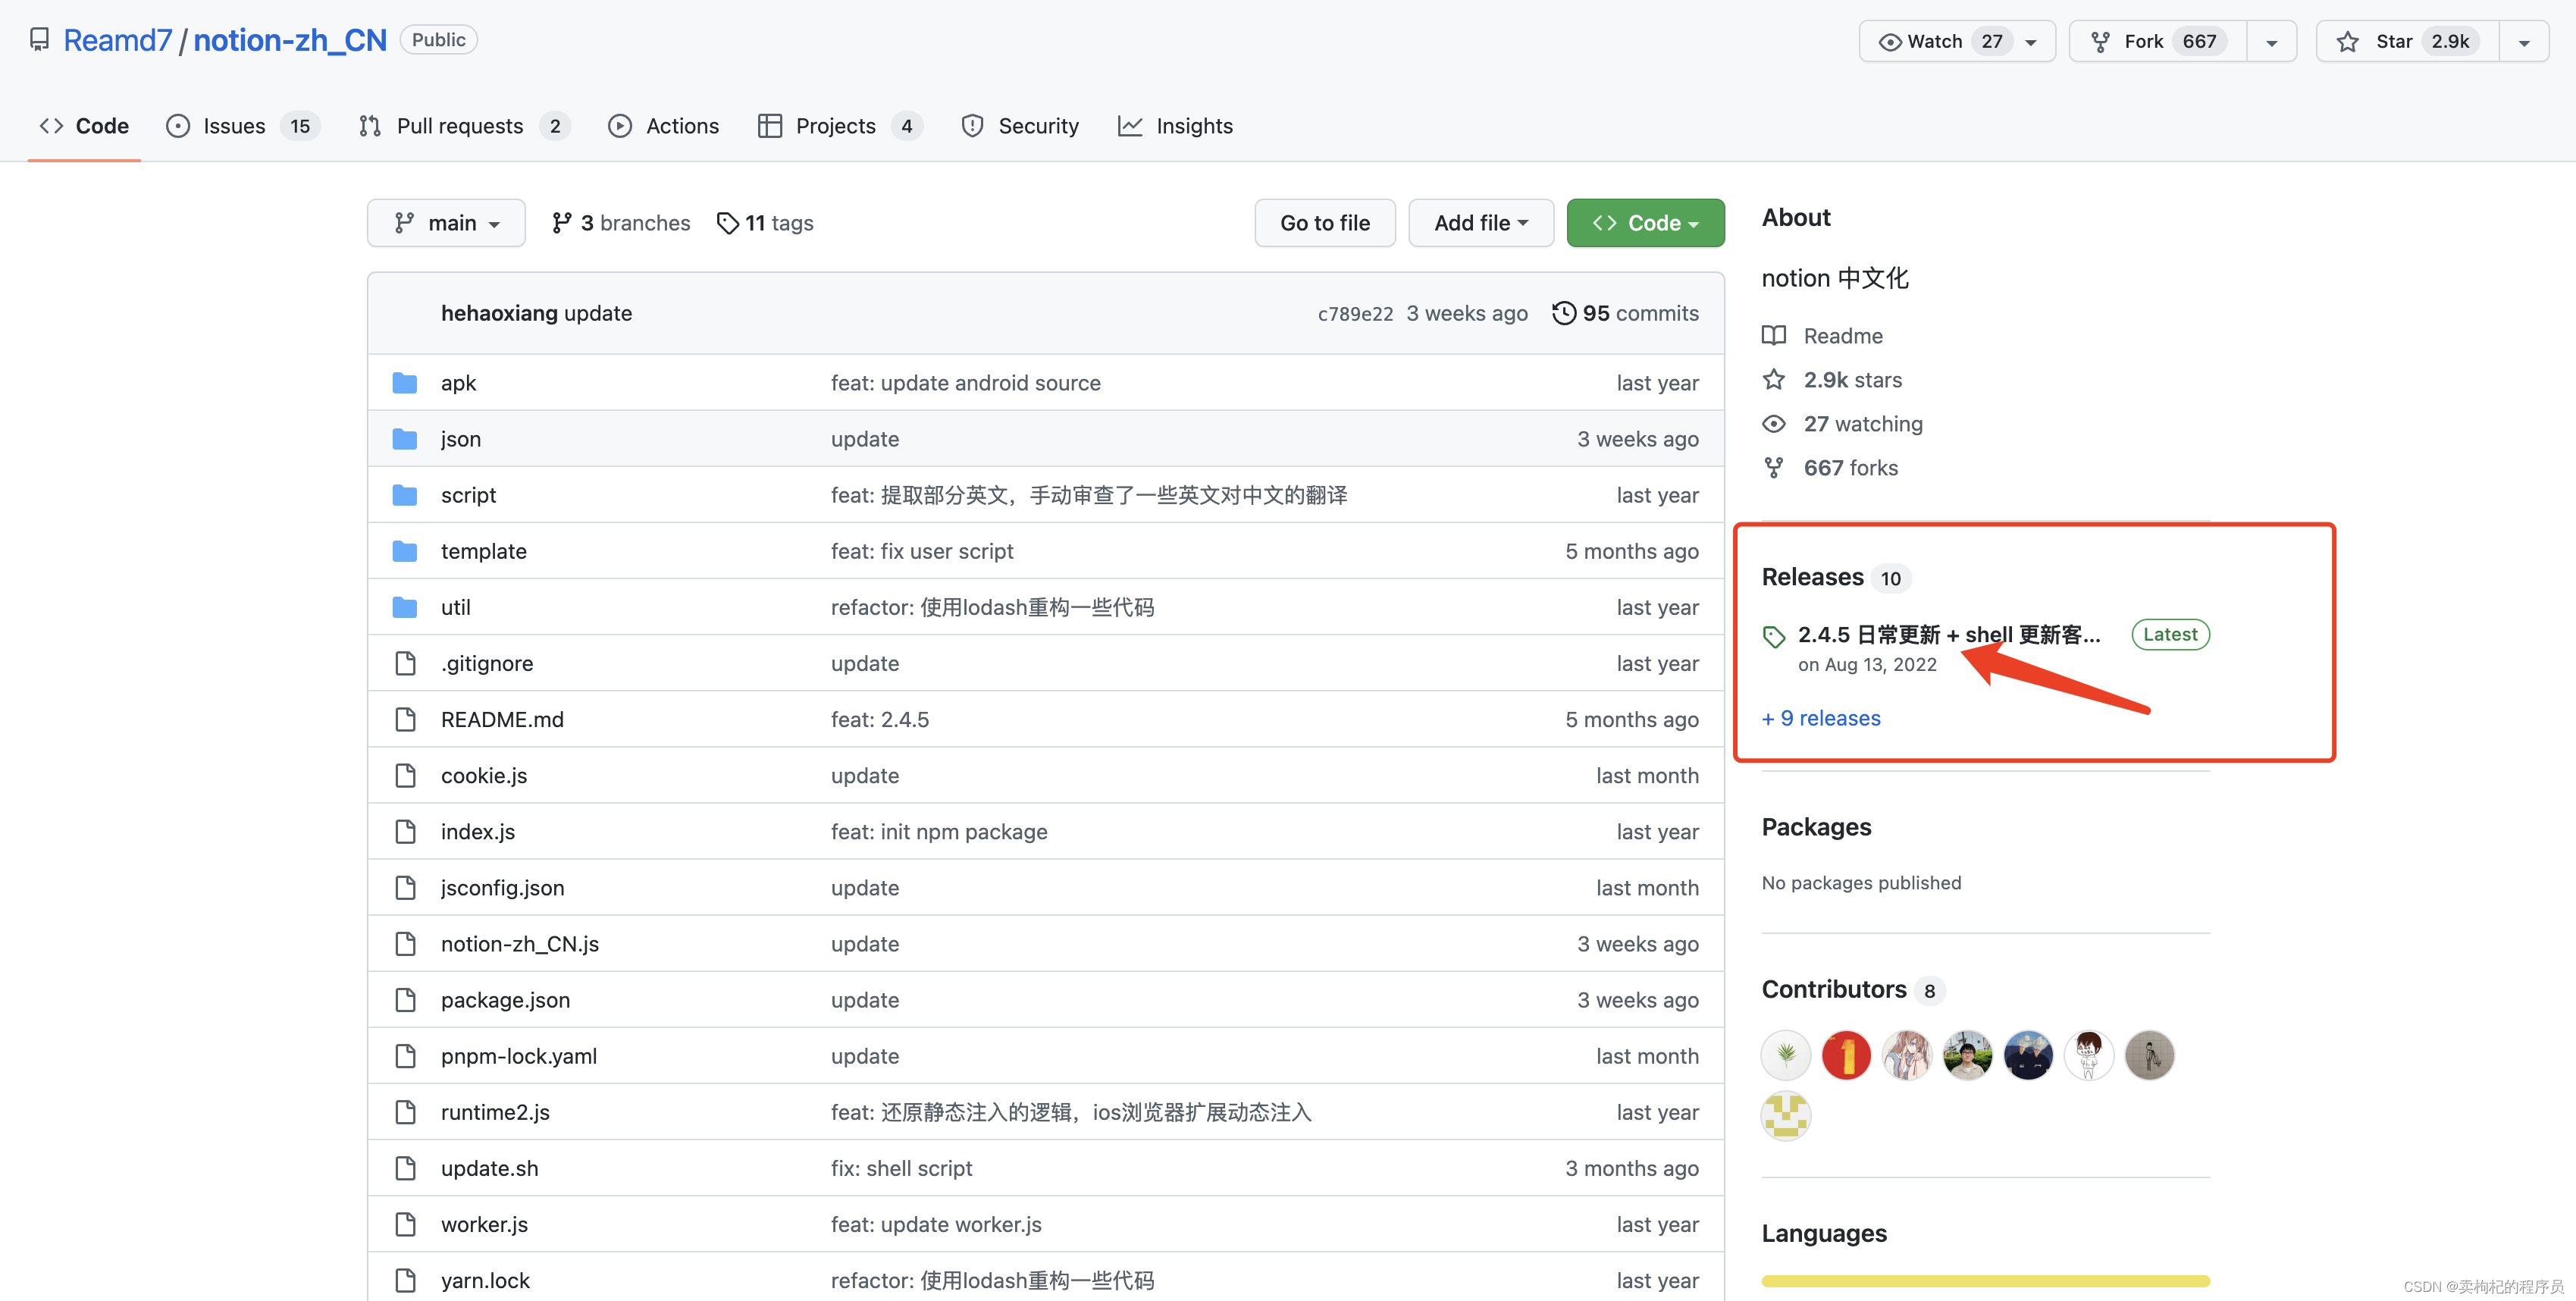This screenshot has height=1301, width=2576.
Task: Open the red contributor avatar
Action: 1846,1055
